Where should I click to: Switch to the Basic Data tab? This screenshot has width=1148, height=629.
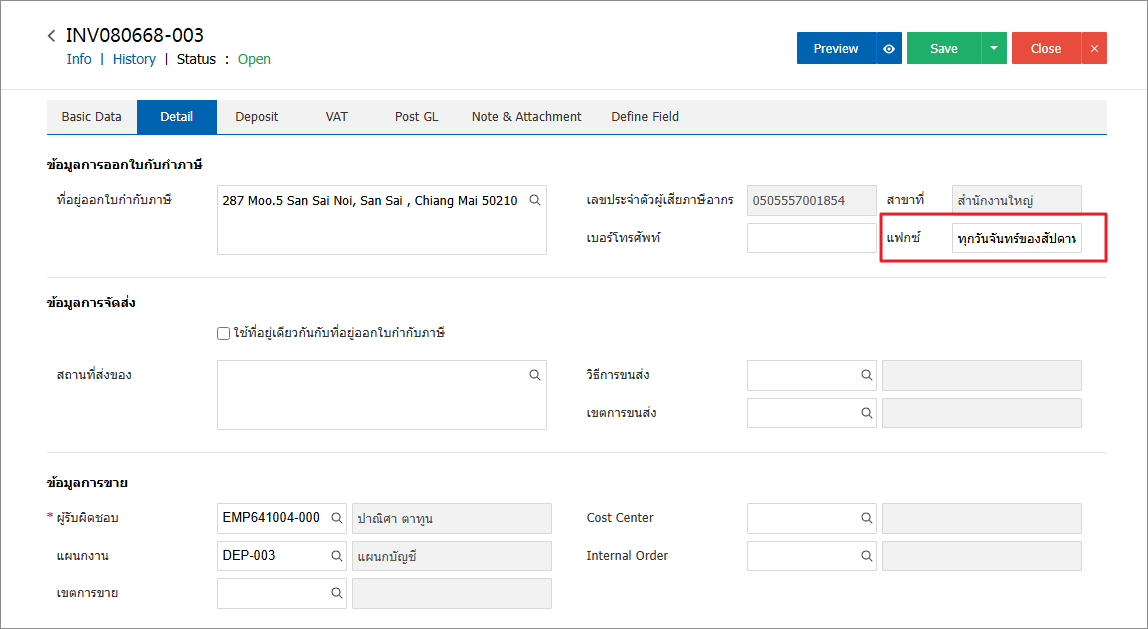click(x=92, y=117)
